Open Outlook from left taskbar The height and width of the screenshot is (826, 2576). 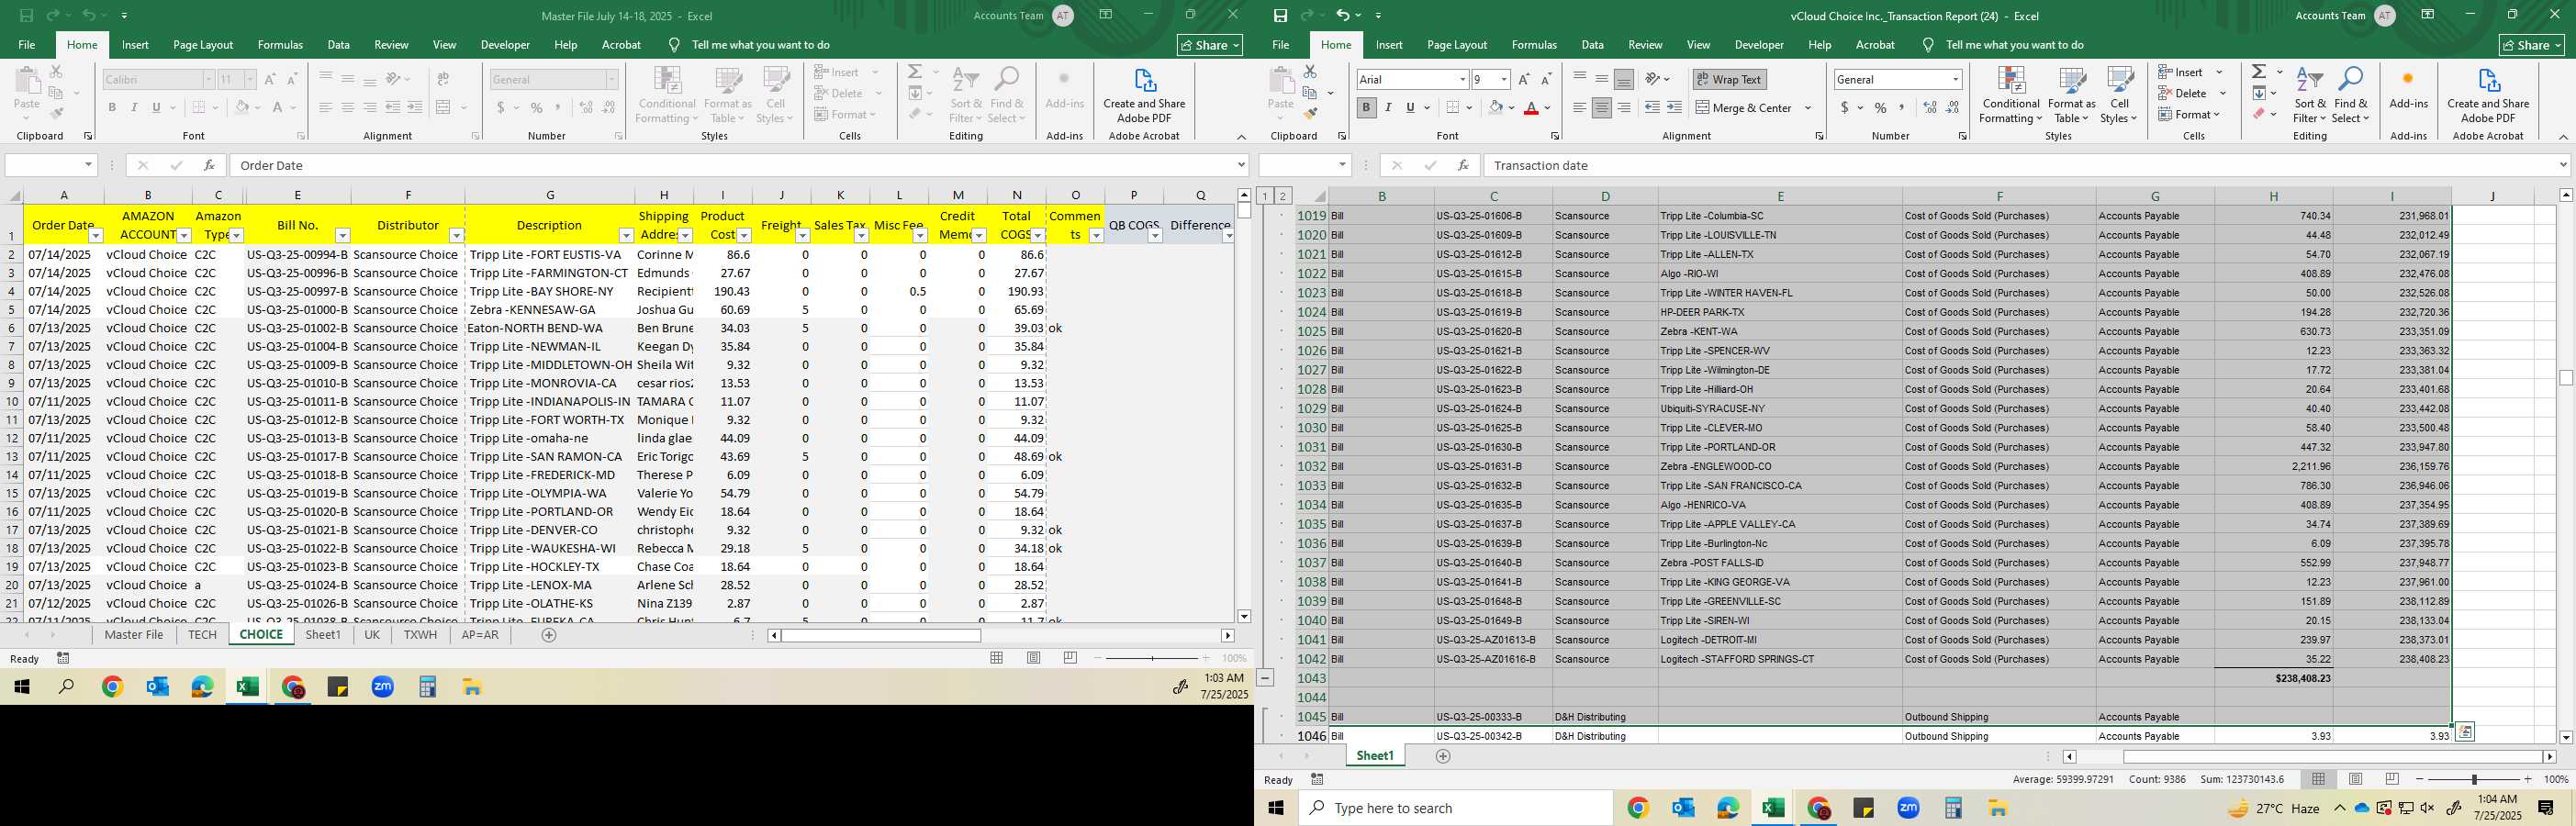[x=157, y=687]
